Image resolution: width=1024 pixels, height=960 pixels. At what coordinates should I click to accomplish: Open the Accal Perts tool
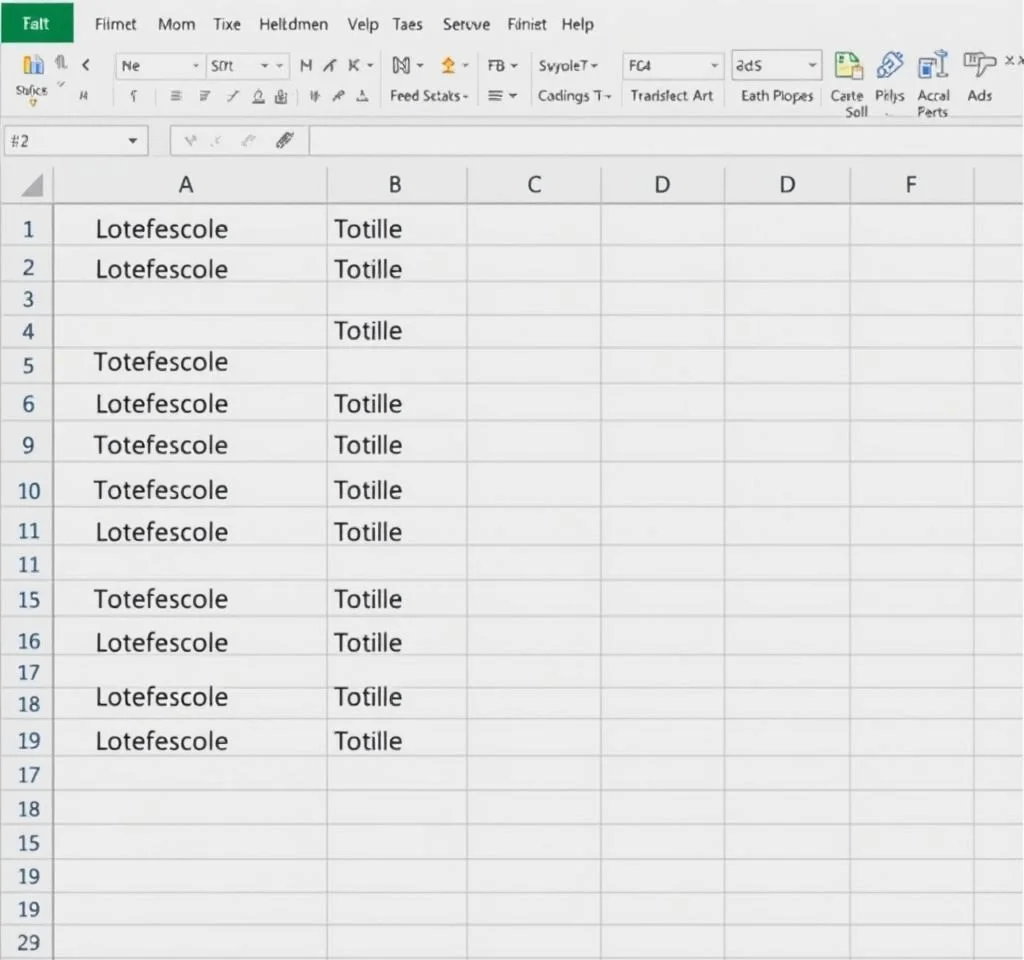click(x=932, y=67)
